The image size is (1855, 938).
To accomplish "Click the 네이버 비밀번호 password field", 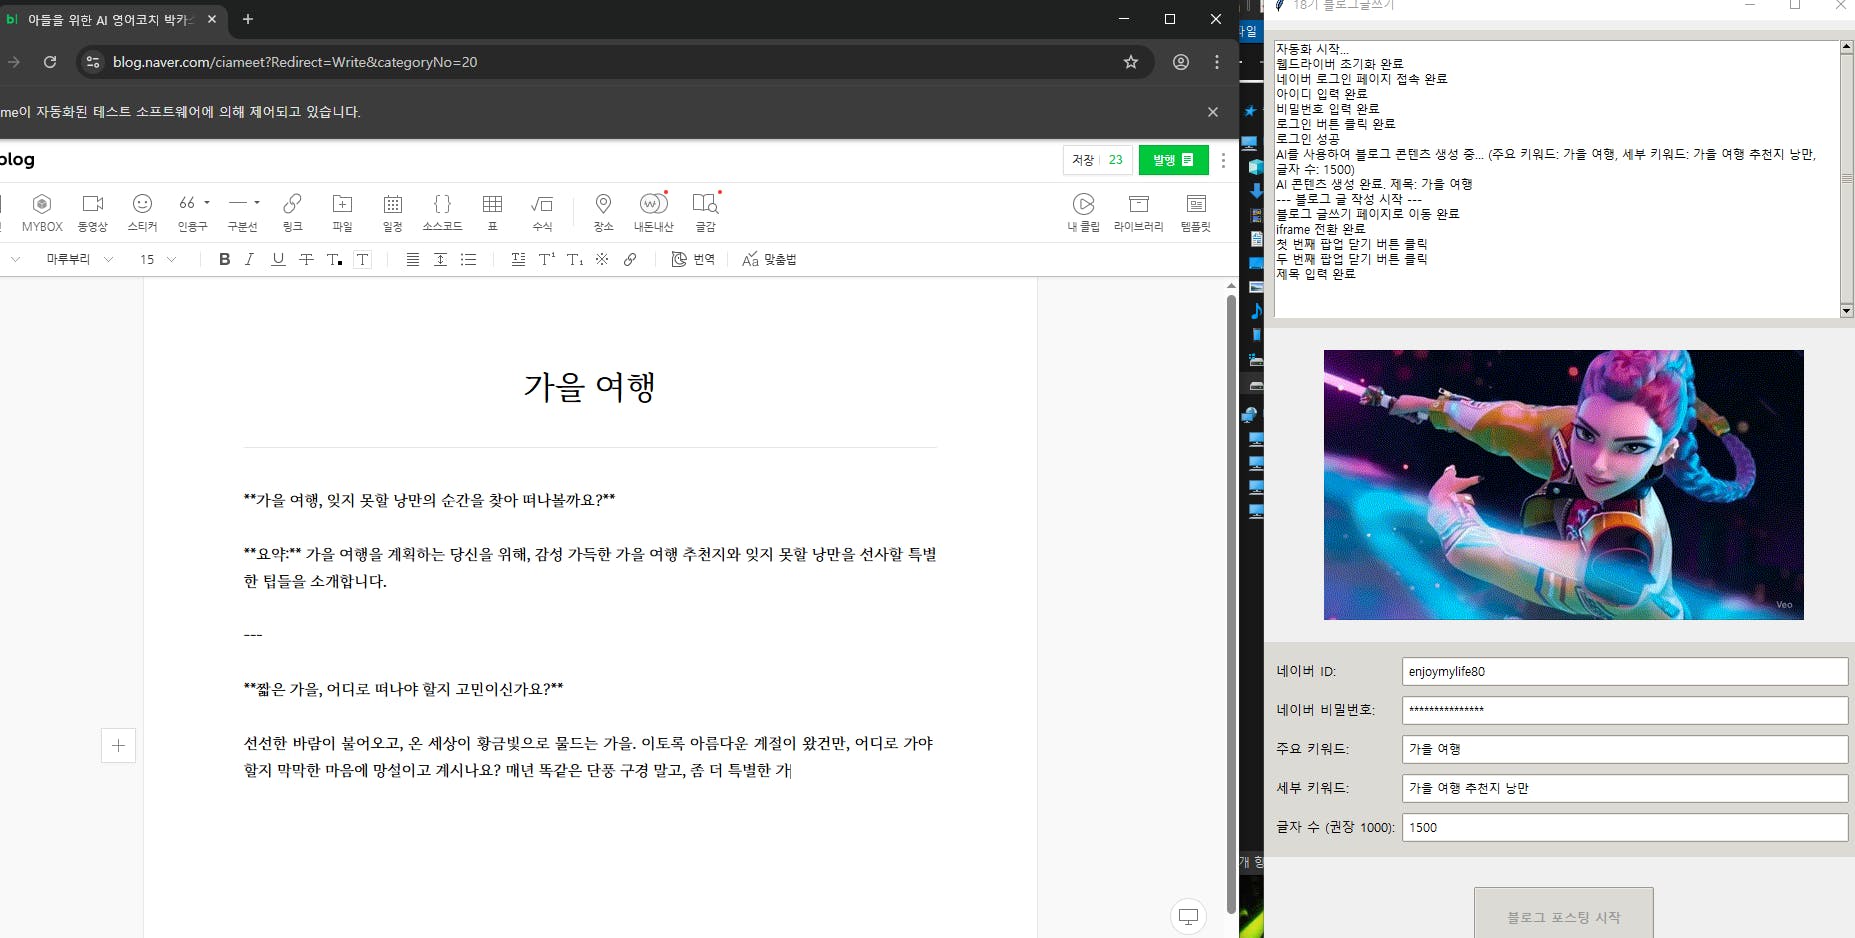I will pos(1625,710).
